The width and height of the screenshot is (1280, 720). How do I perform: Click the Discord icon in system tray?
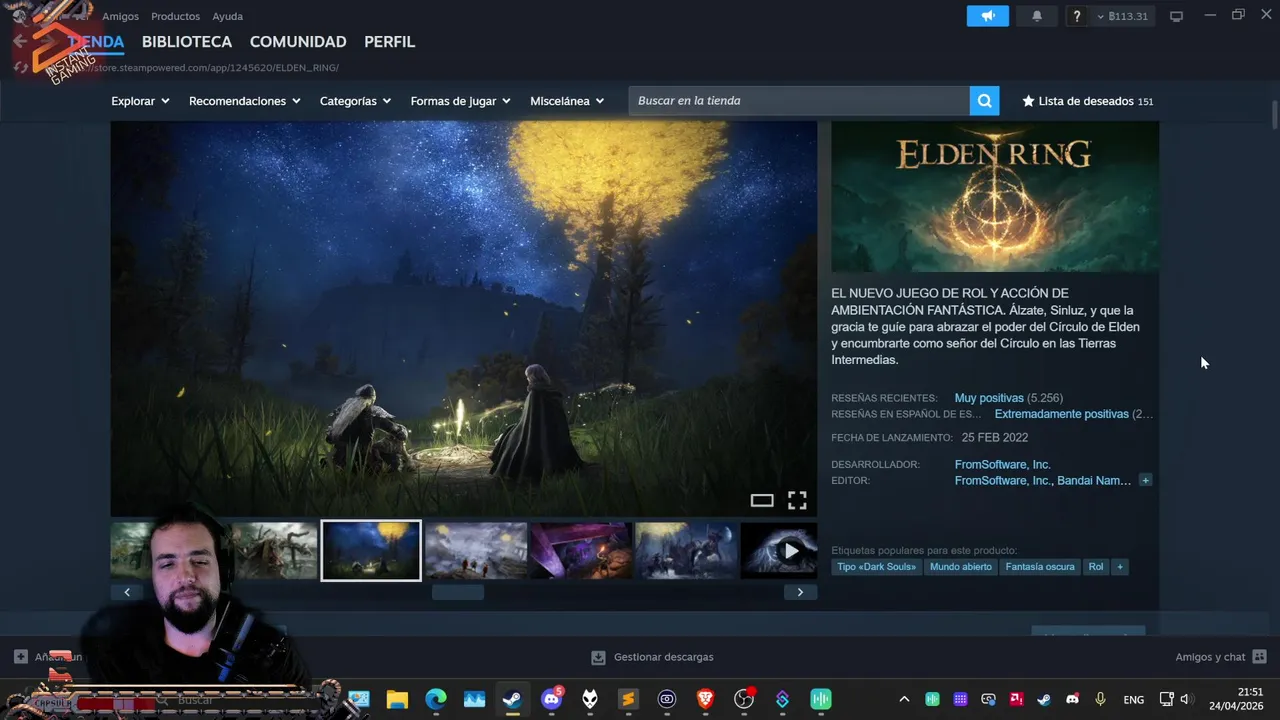[1072, 700]
